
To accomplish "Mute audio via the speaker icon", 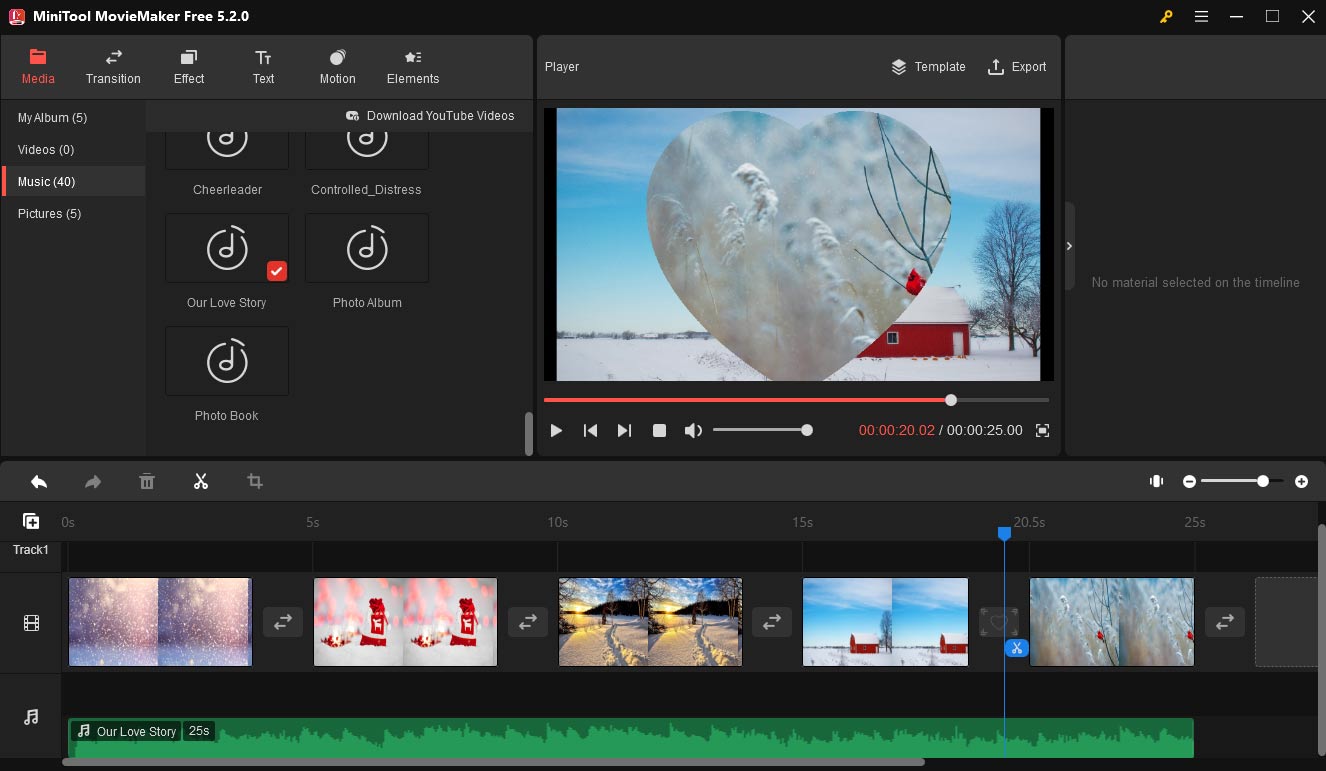I will pos(692,430).
